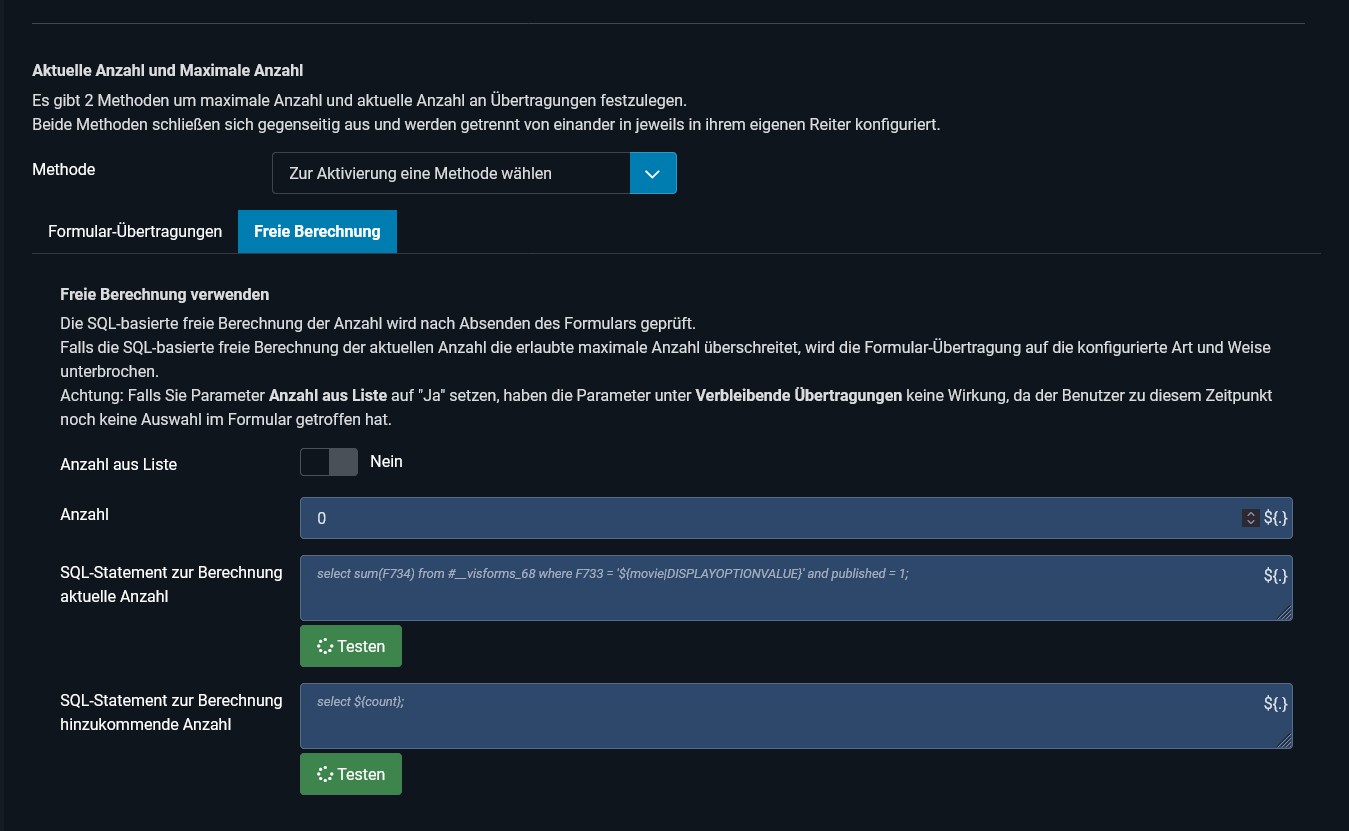Click the Anzahl aus Liste field label
The width and height of the screenshot is (1349, 831).
(118, 464)
